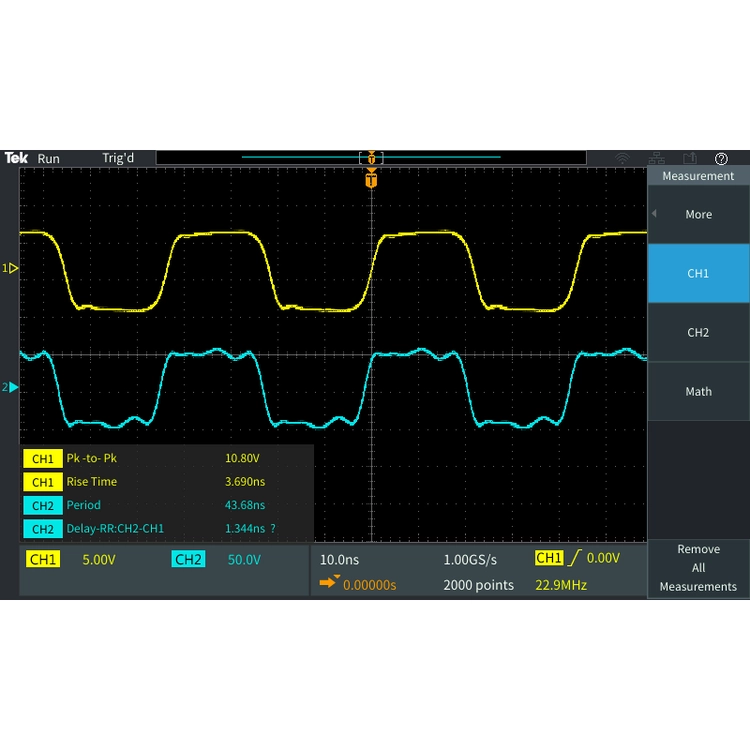The height and width of the screenshot is (750, 750).
Task: Select the cyan channel 2 ground marker
Action: point(10,387)
